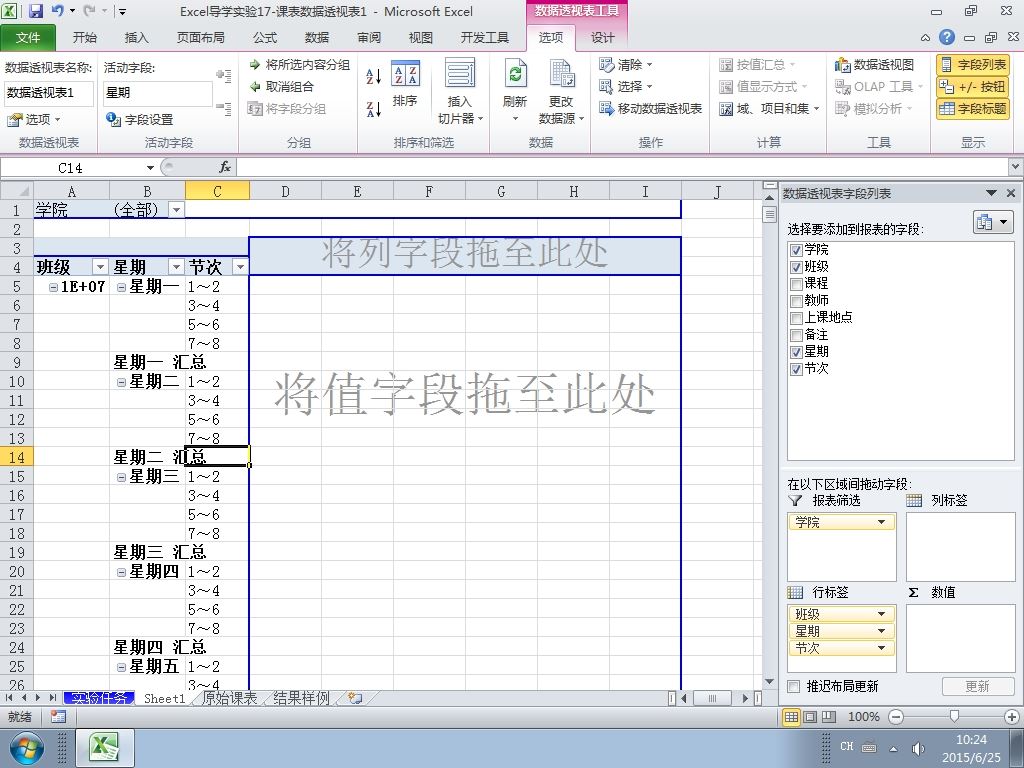Switch to page break preview in status bar
This screenshot has height=768, width=1024.
point(829,716)
